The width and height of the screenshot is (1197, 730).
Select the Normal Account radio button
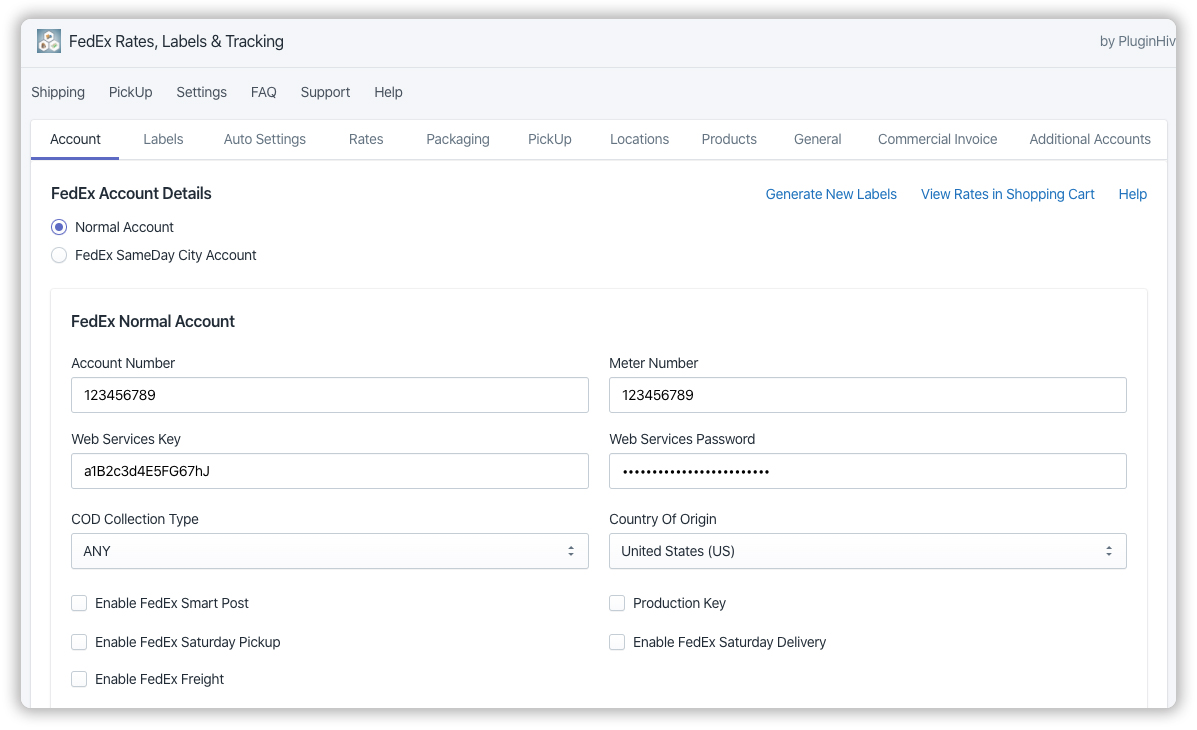[59, 227]
